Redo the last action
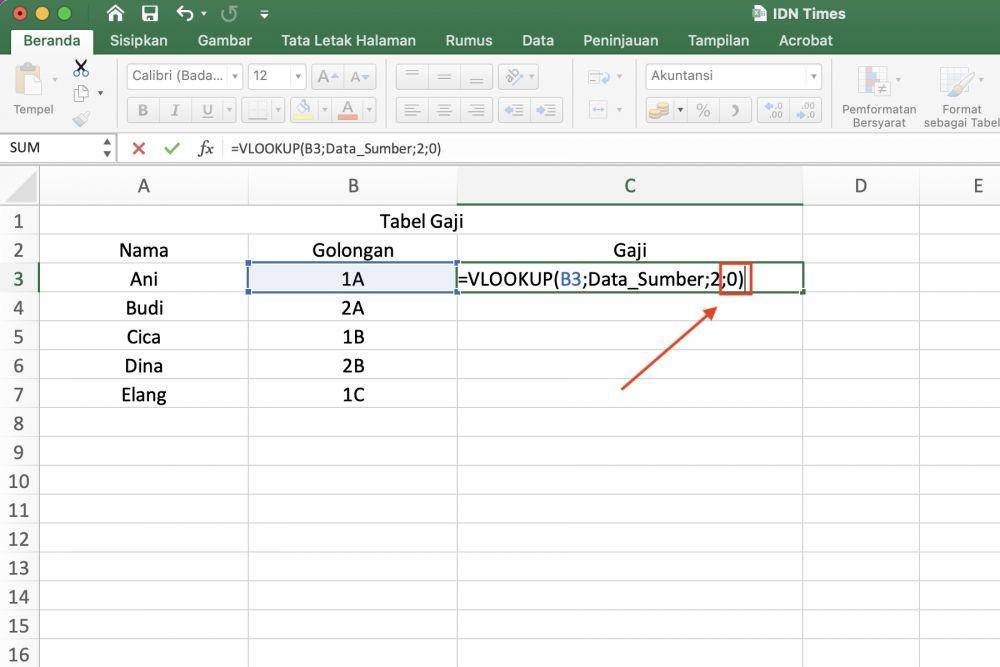This screenshot has height=667, width=1000. click(x=230, y=13)
